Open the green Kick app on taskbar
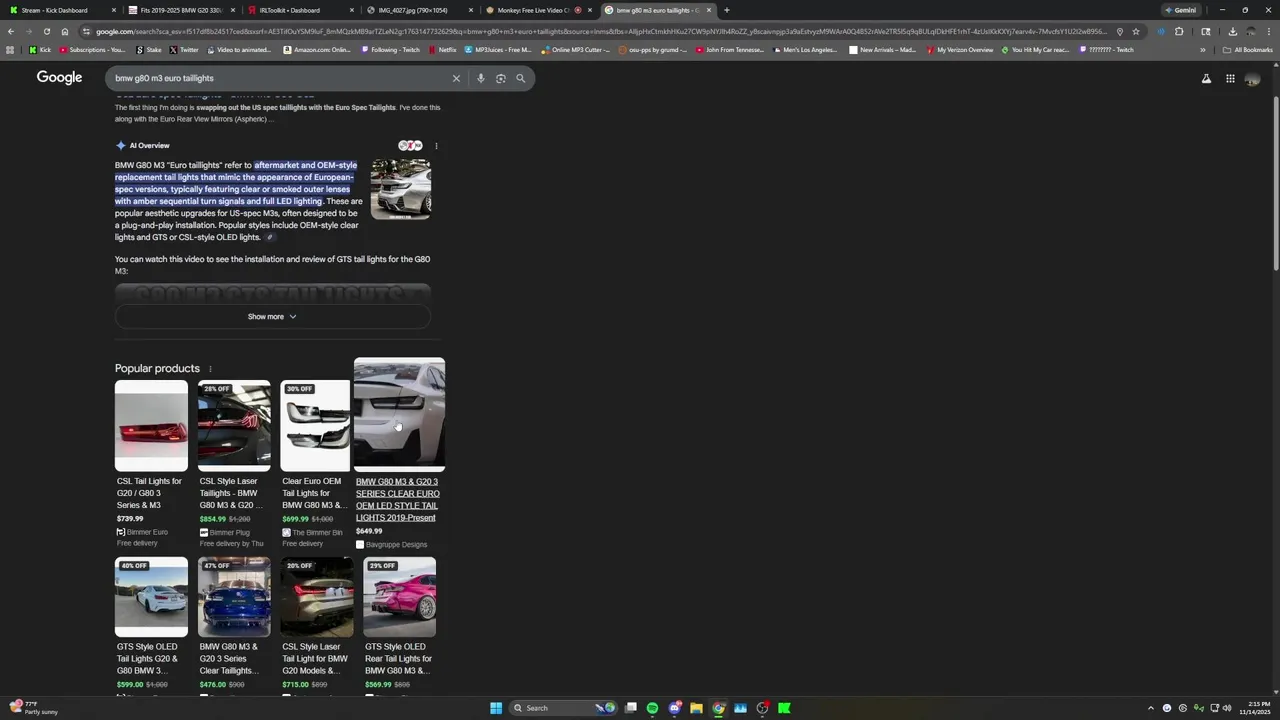Image resolution: width=1280 pixels, height=720 pixels. coord(784,708)
